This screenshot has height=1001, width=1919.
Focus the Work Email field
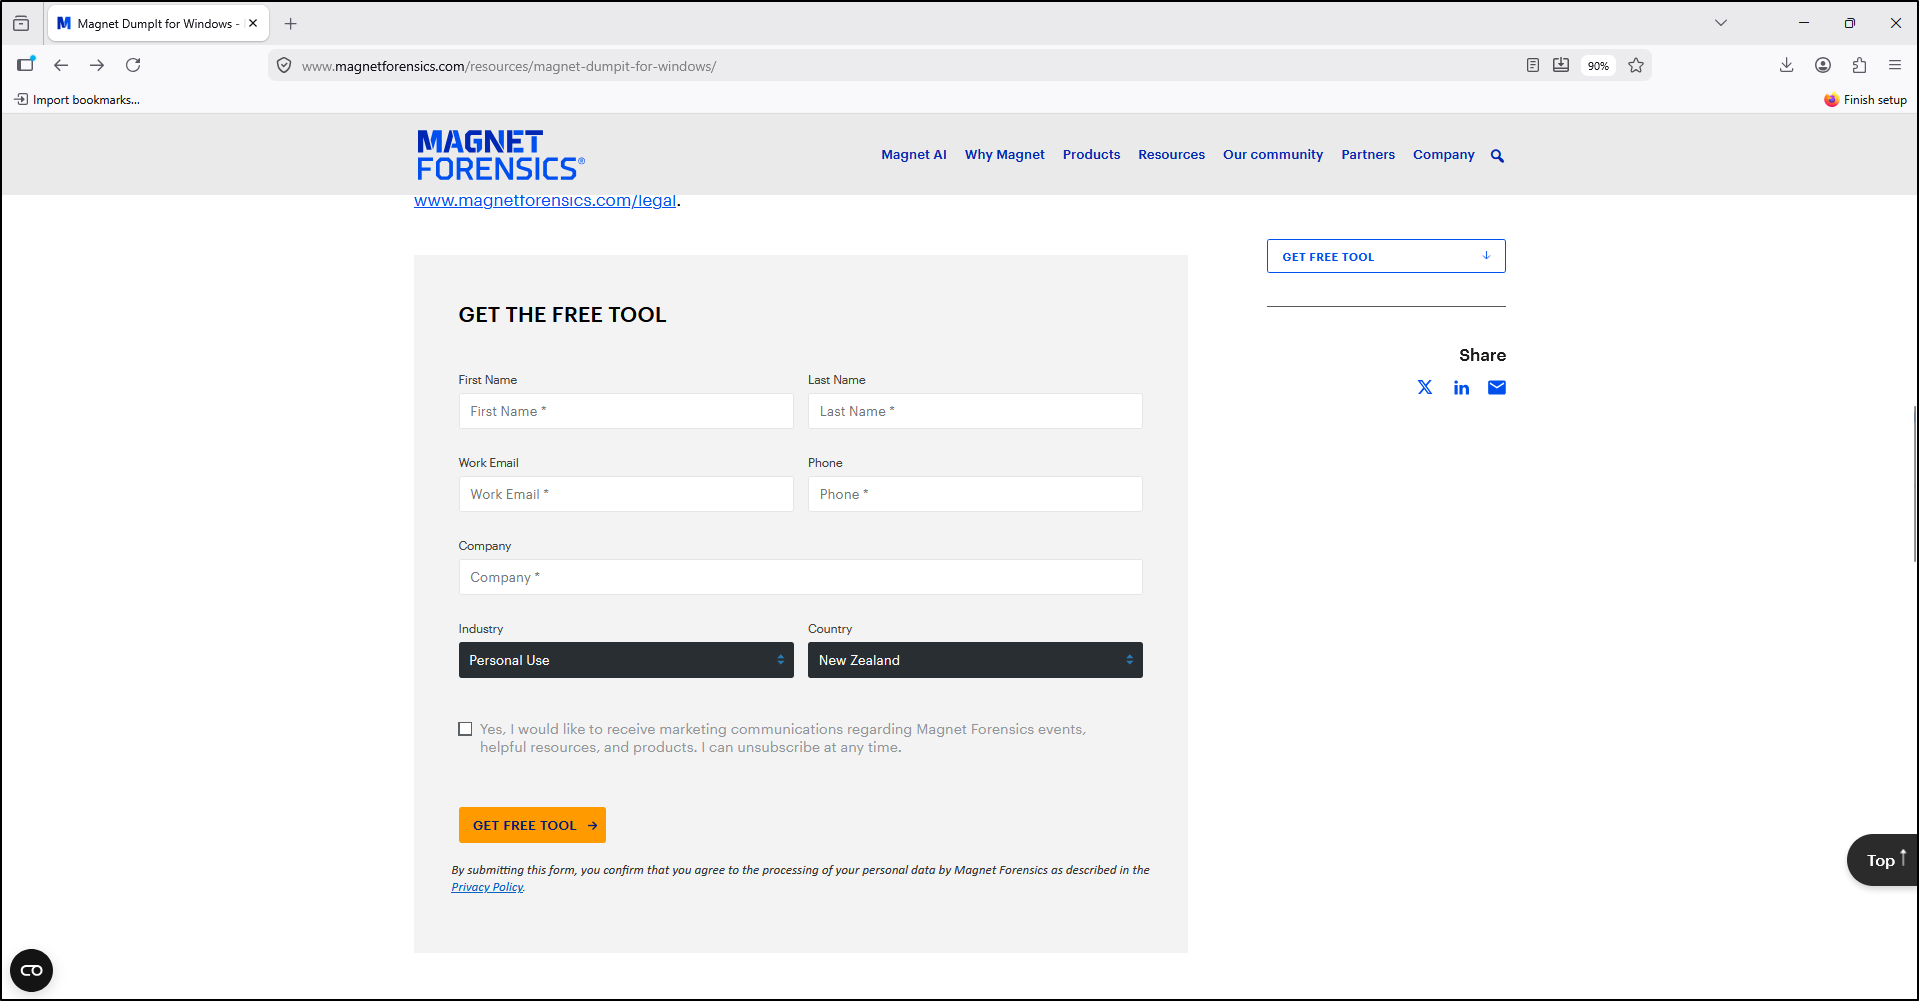coord(626,494)
